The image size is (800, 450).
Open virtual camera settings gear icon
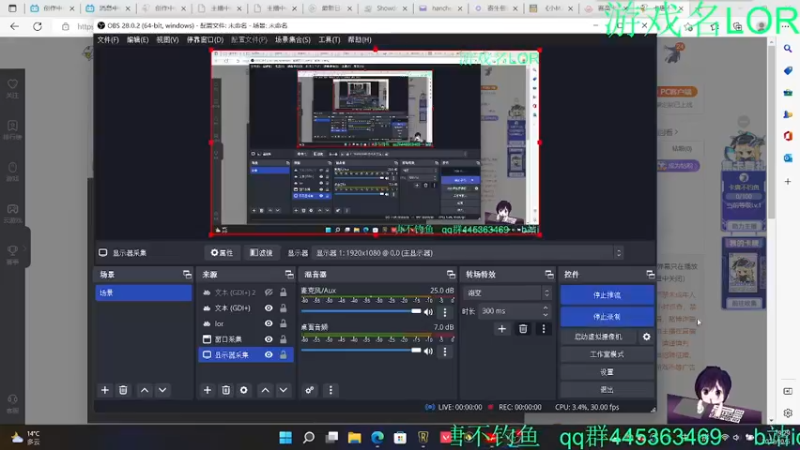tap(646, 337)
